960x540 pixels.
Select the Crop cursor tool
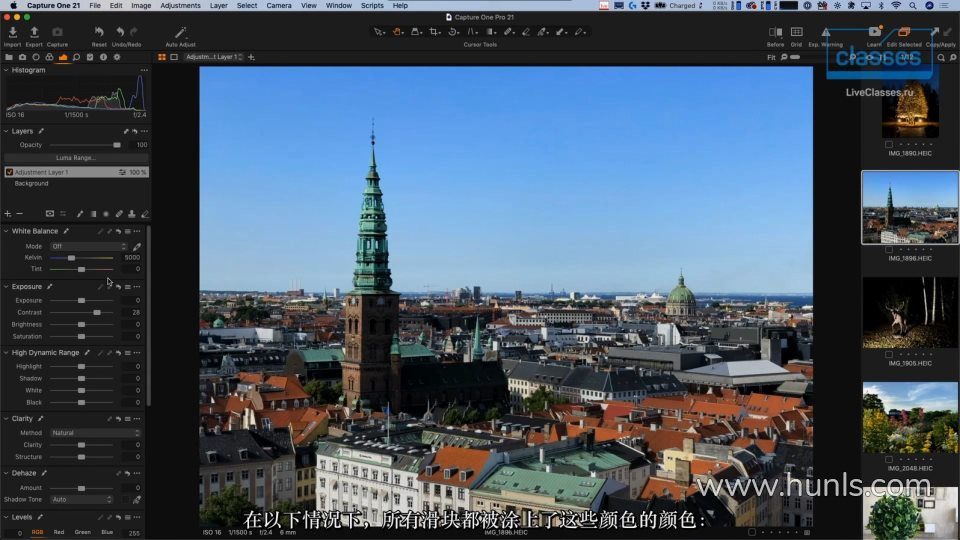click(435, 32)
